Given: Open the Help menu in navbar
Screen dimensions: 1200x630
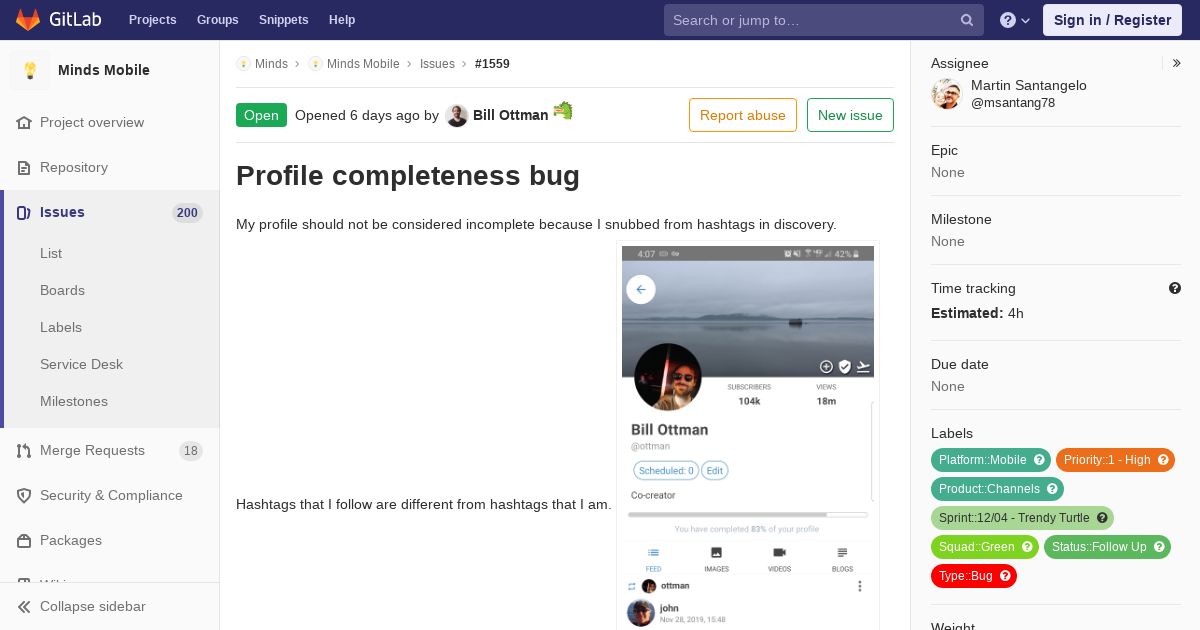Looking at the screenshot, I should (x=342, y=20).
